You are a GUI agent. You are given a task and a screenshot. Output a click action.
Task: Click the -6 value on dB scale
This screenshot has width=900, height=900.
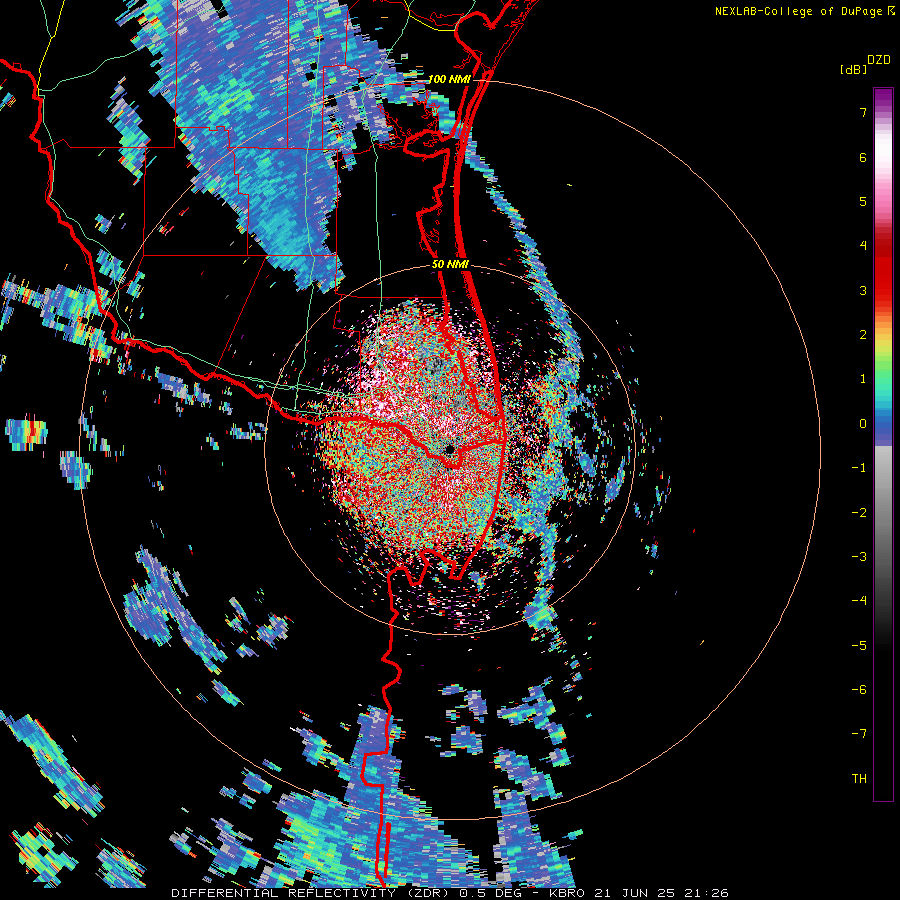859,690
